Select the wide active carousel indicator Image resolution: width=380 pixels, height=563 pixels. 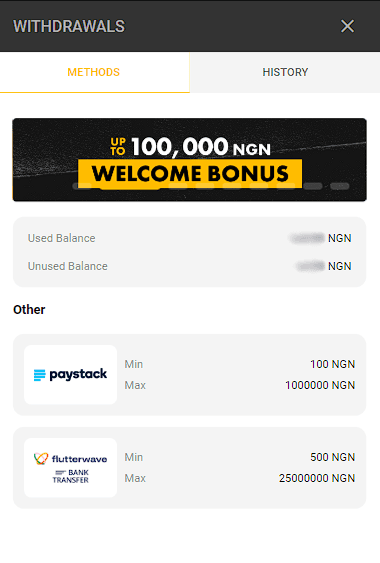coord(130,186)
